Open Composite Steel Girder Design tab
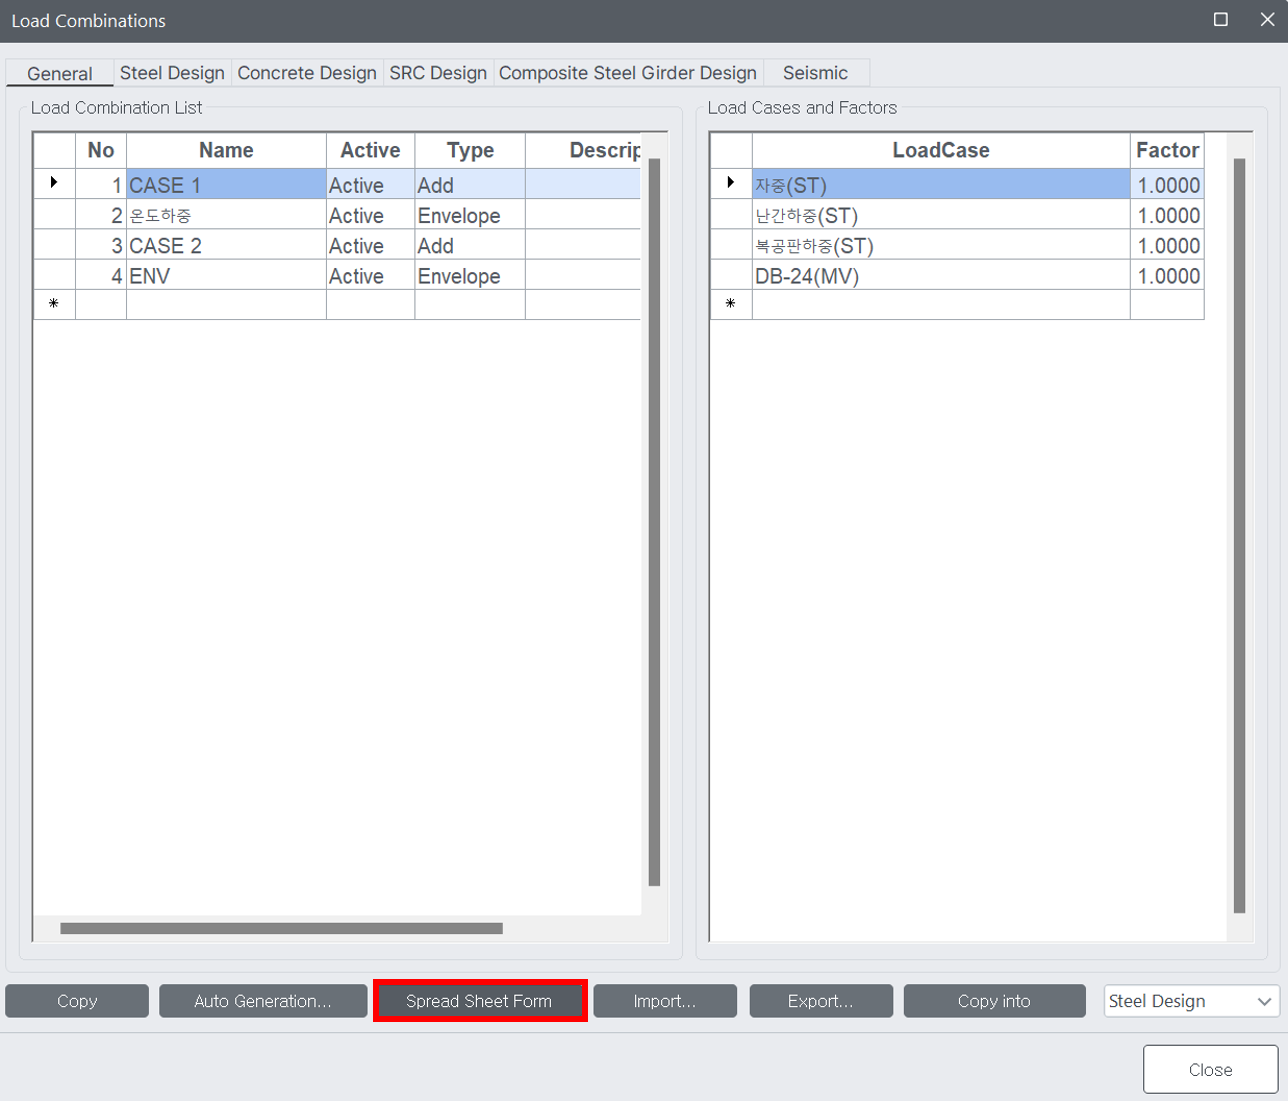The width and height of the screenshot is (1288, 1101). (x=628, y=73)
